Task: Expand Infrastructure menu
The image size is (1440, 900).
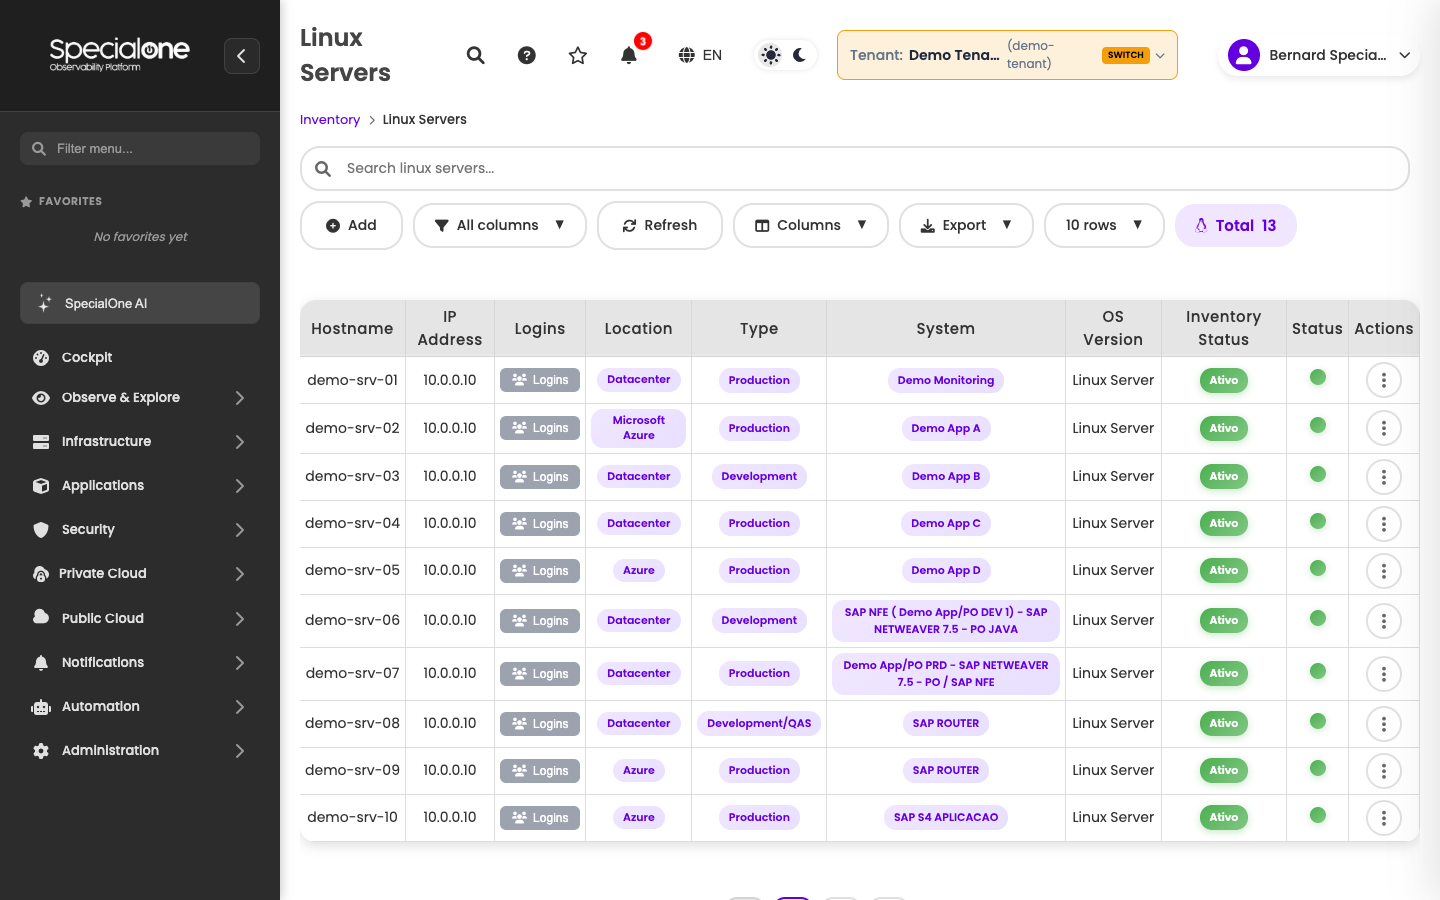Action: point(140,441)
